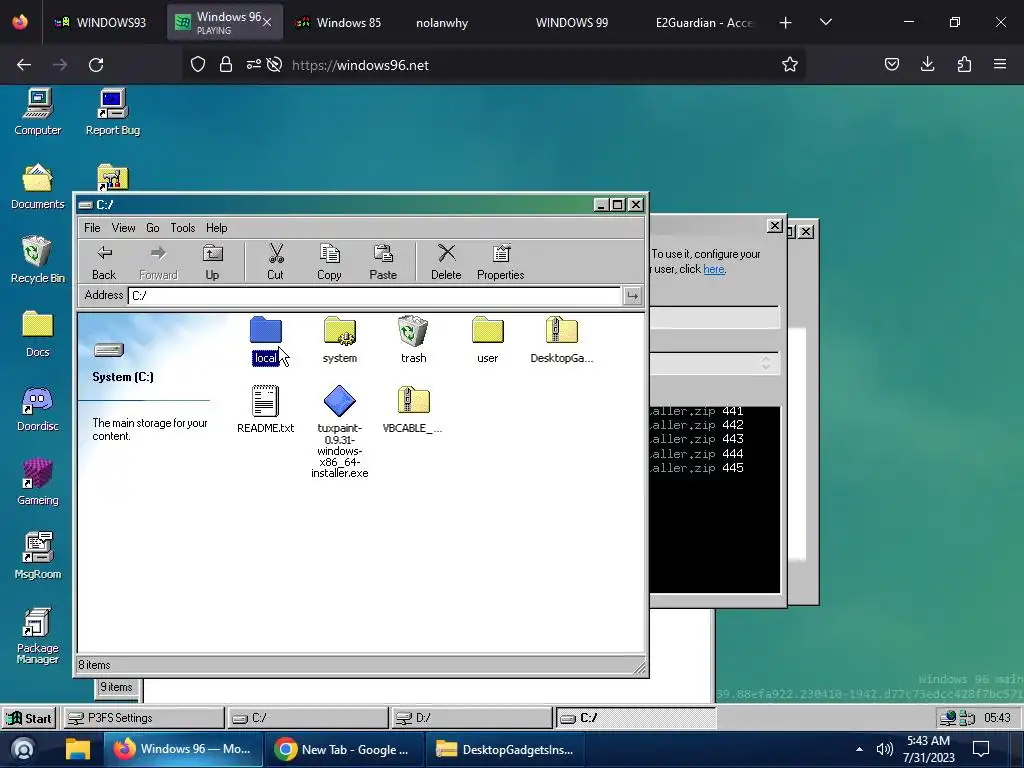Open Google Chrome from Windows taskbar
Image resolution: width=1024 pixels, height=768 pixels.
[x=345, y=750]
